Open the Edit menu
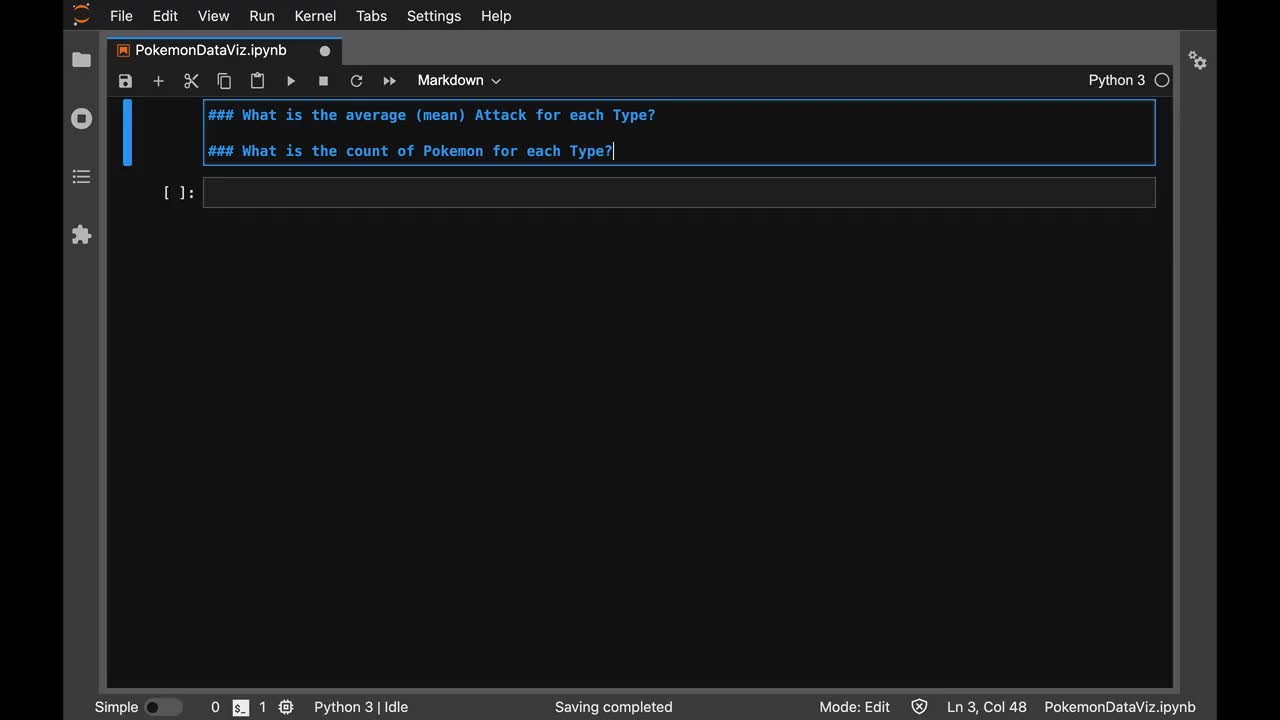This screenshot has height=720, width=1280. click(x=165, y=16)
